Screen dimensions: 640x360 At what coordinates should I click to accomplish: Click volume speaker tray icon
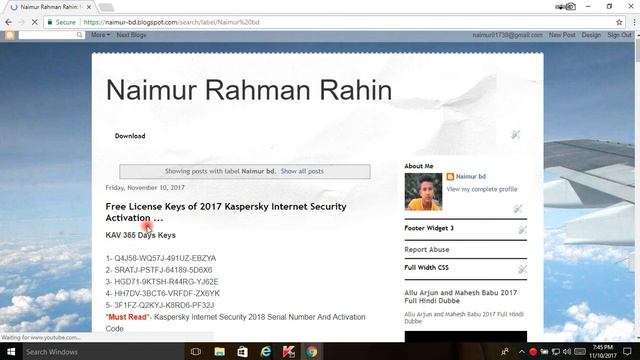[567, 351]
